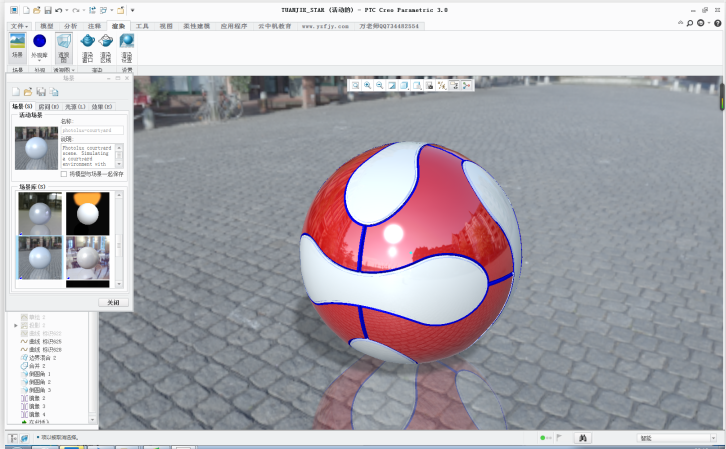Click the Close window icon in quick access toolbar
726x449 pixels.
(121, 10)
